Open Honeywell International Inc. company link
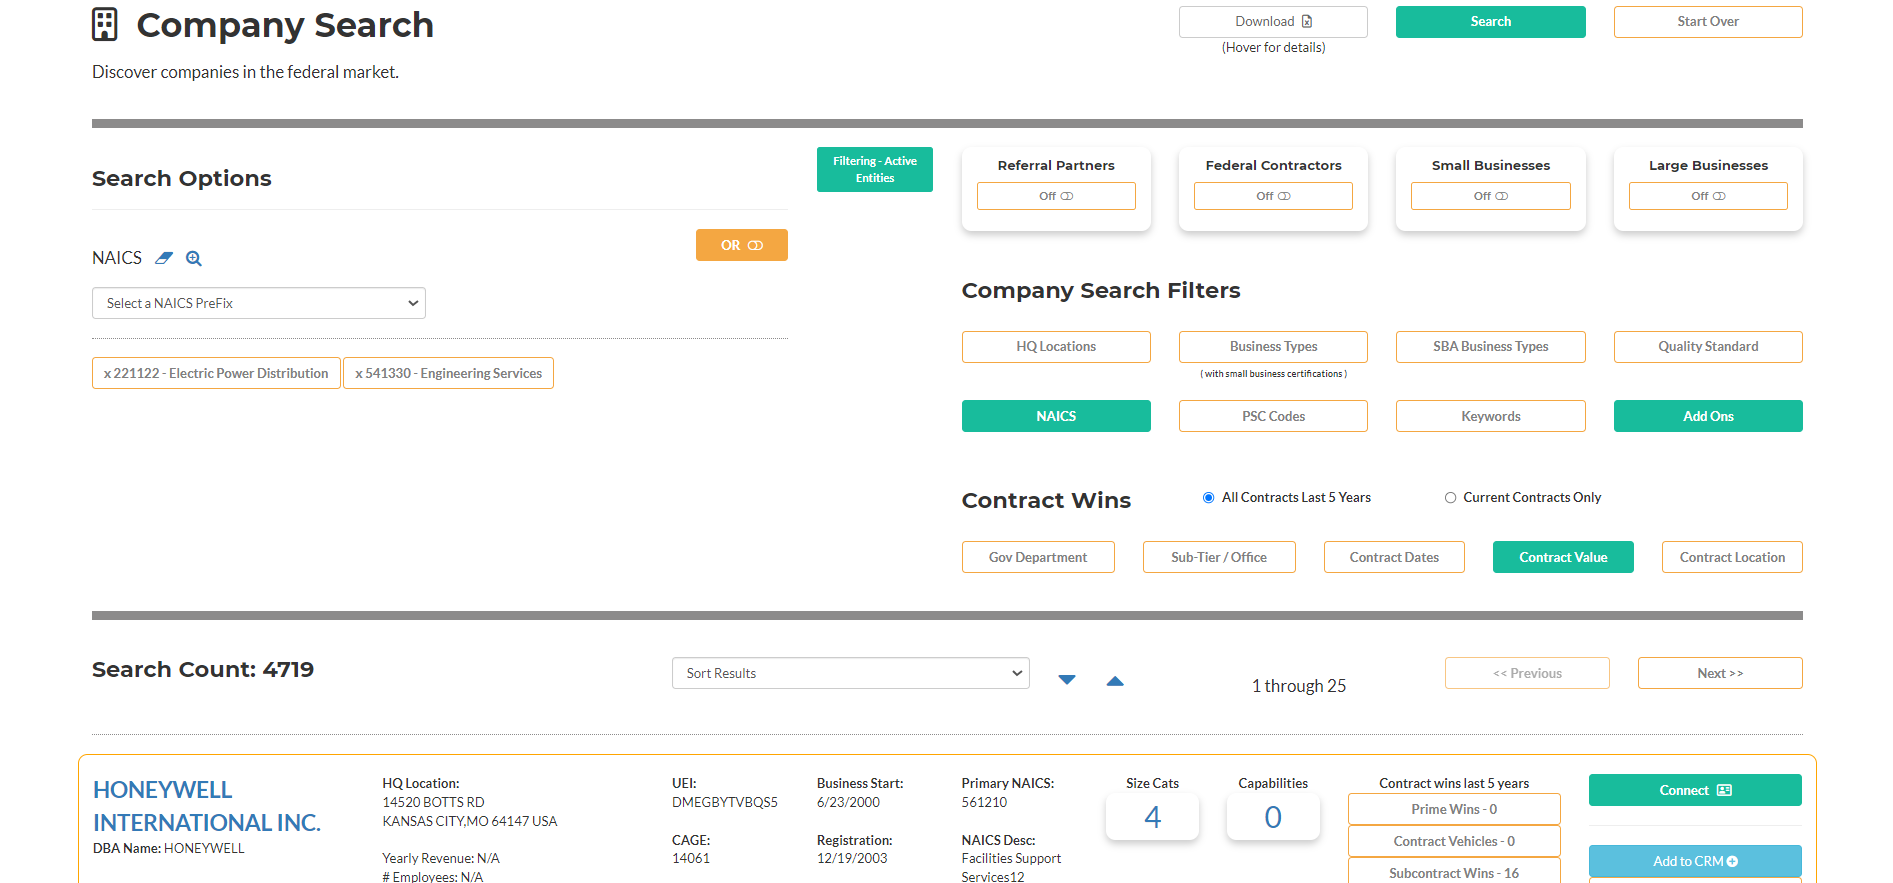Screen dimensions: 1893x883 [x=206, y=806]
